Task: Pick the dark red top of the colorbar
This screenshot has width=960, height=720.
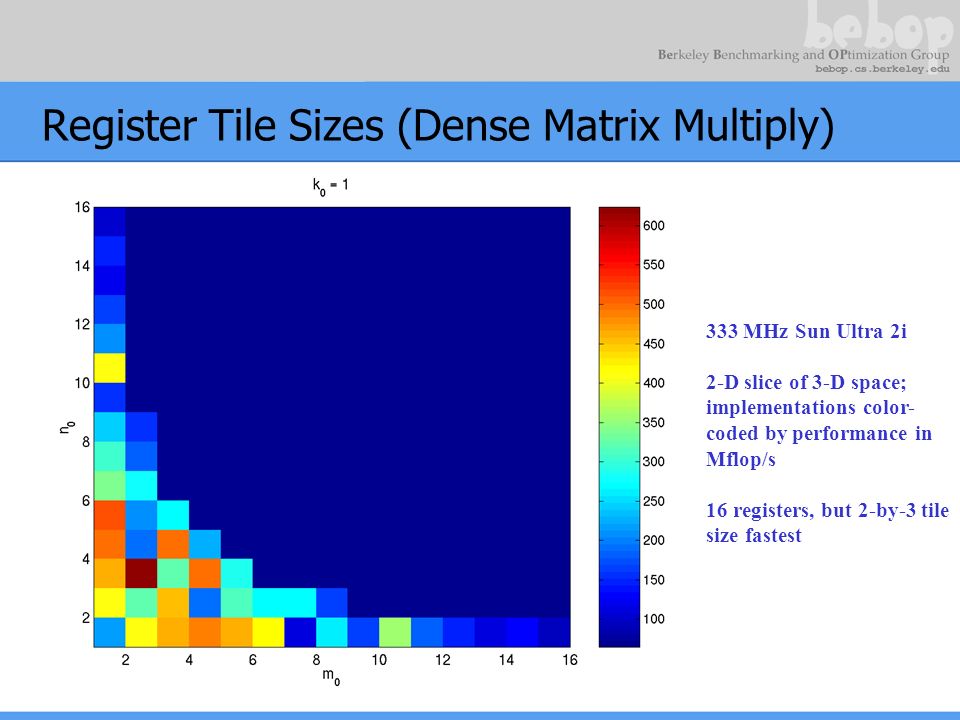Action: [x=619, y=213]
